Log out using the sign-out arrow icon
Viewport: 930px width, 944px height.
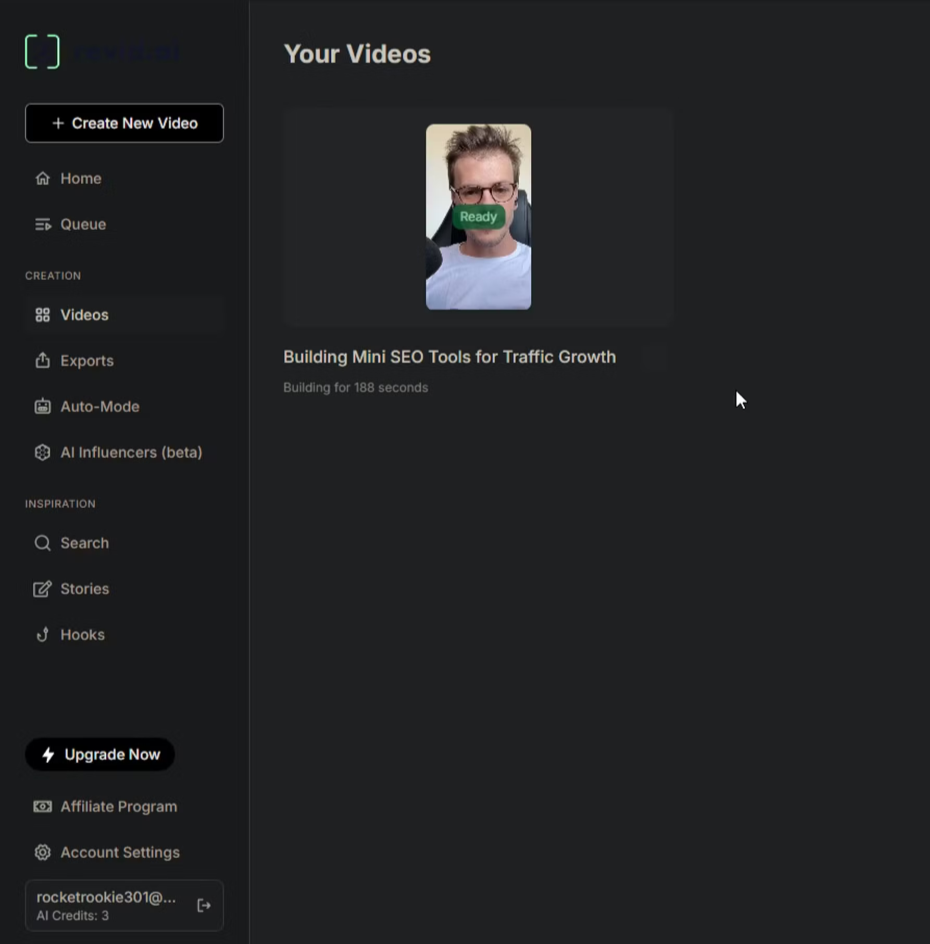(x=204, y=905)
